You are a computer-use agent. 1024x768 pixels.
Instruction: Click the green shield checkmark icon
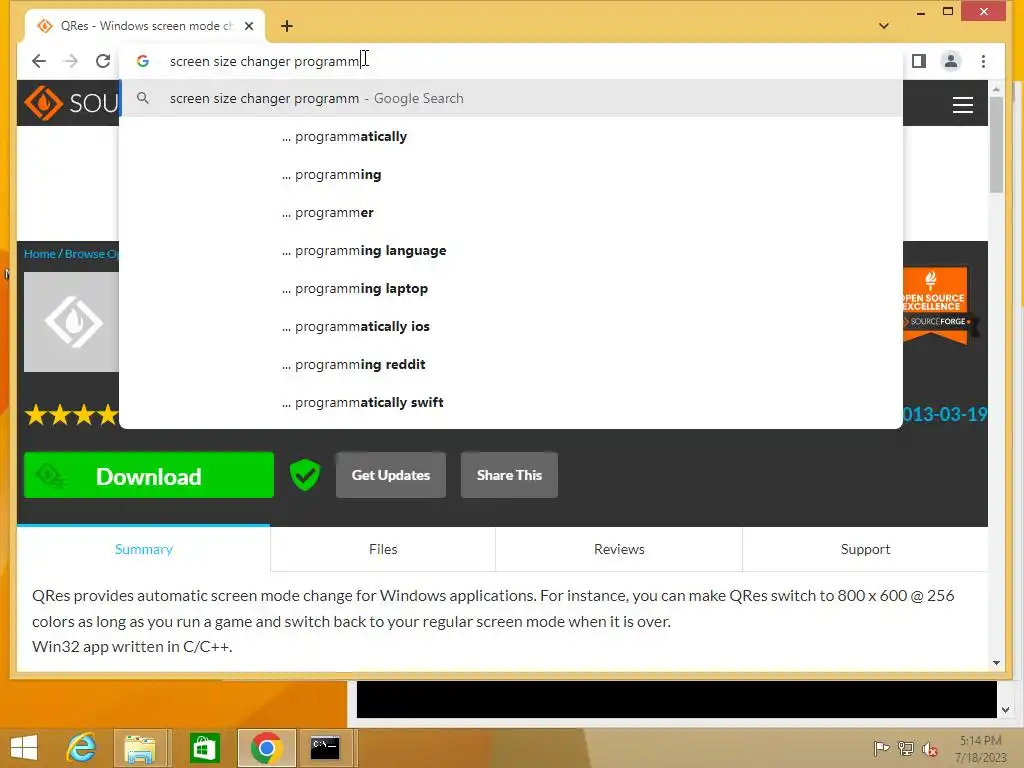click(305, 475)
